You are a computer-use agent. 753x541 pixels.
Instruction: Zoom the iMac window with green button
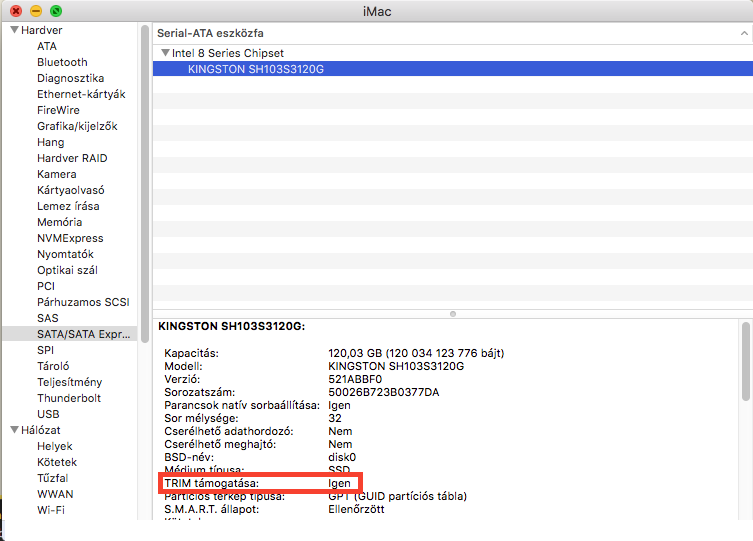[x=56, y=11]
